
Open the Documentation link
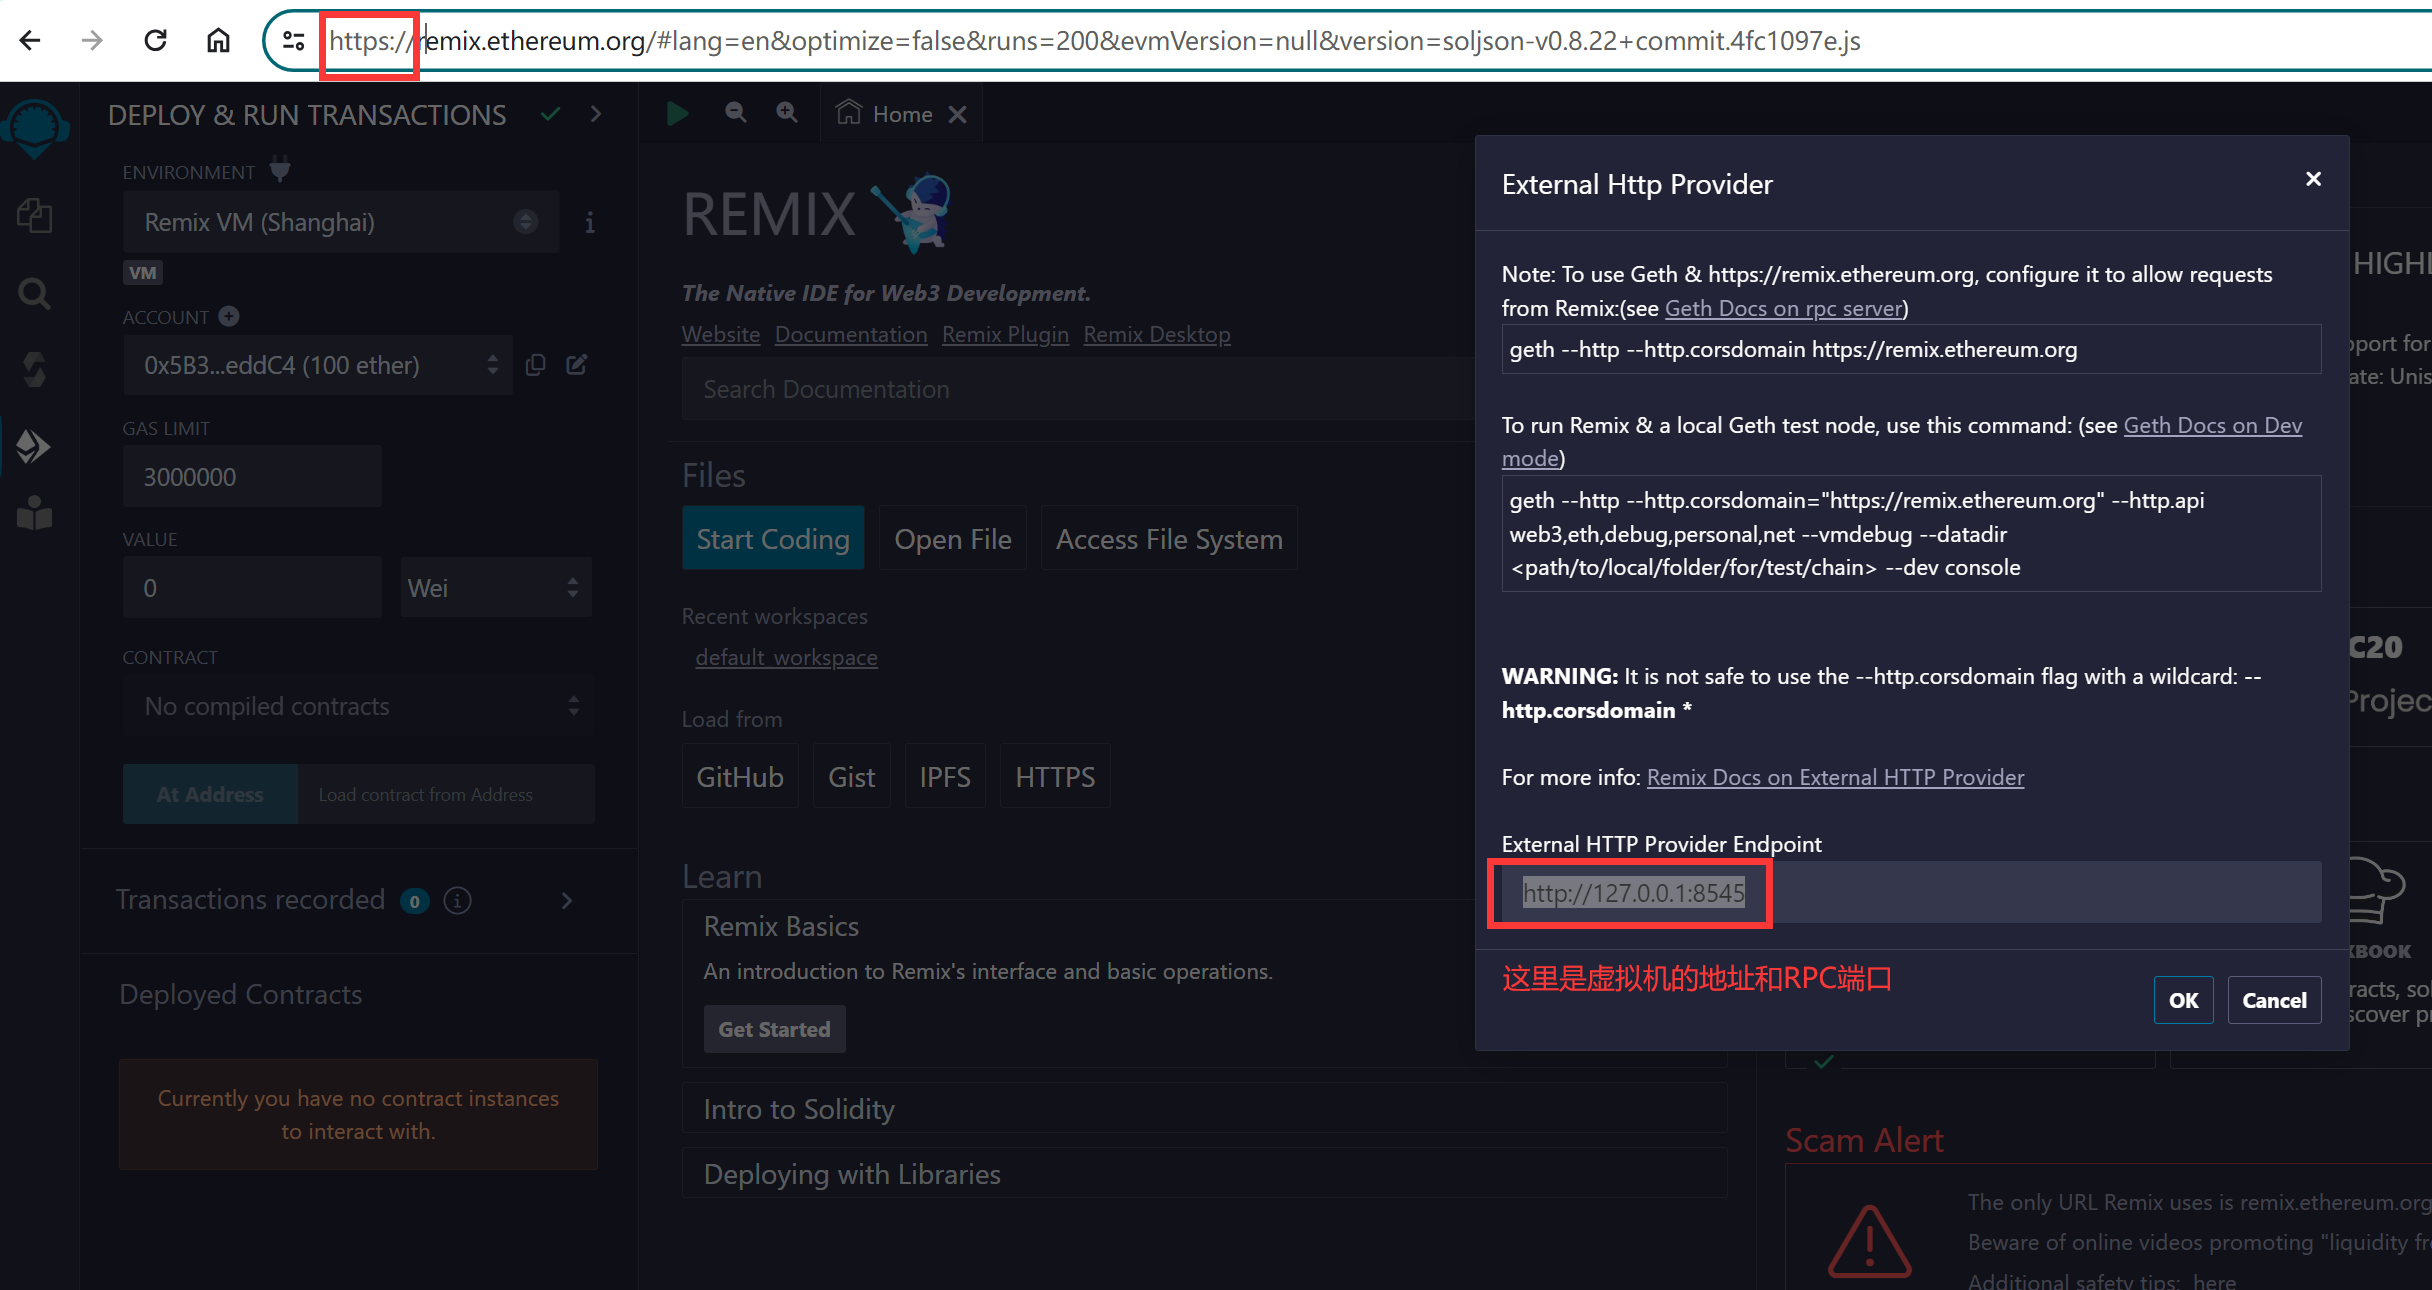point(851,334)
